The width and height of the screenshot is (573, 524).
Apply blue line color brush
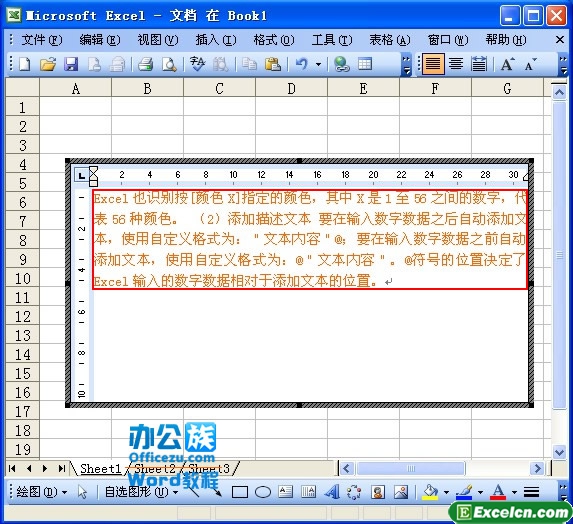point(464,492)
